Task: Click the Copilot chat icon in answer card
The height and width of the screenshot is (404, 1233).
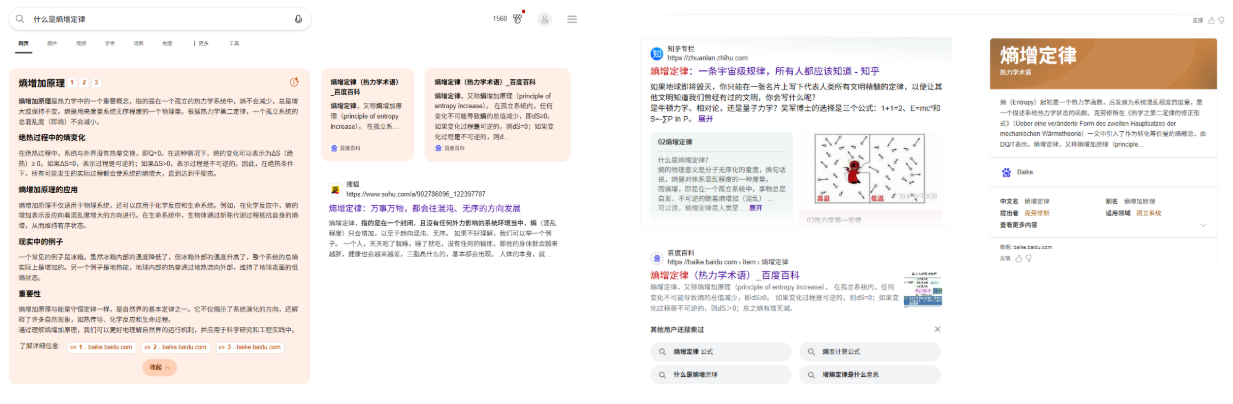Action: tap(294, 82)
